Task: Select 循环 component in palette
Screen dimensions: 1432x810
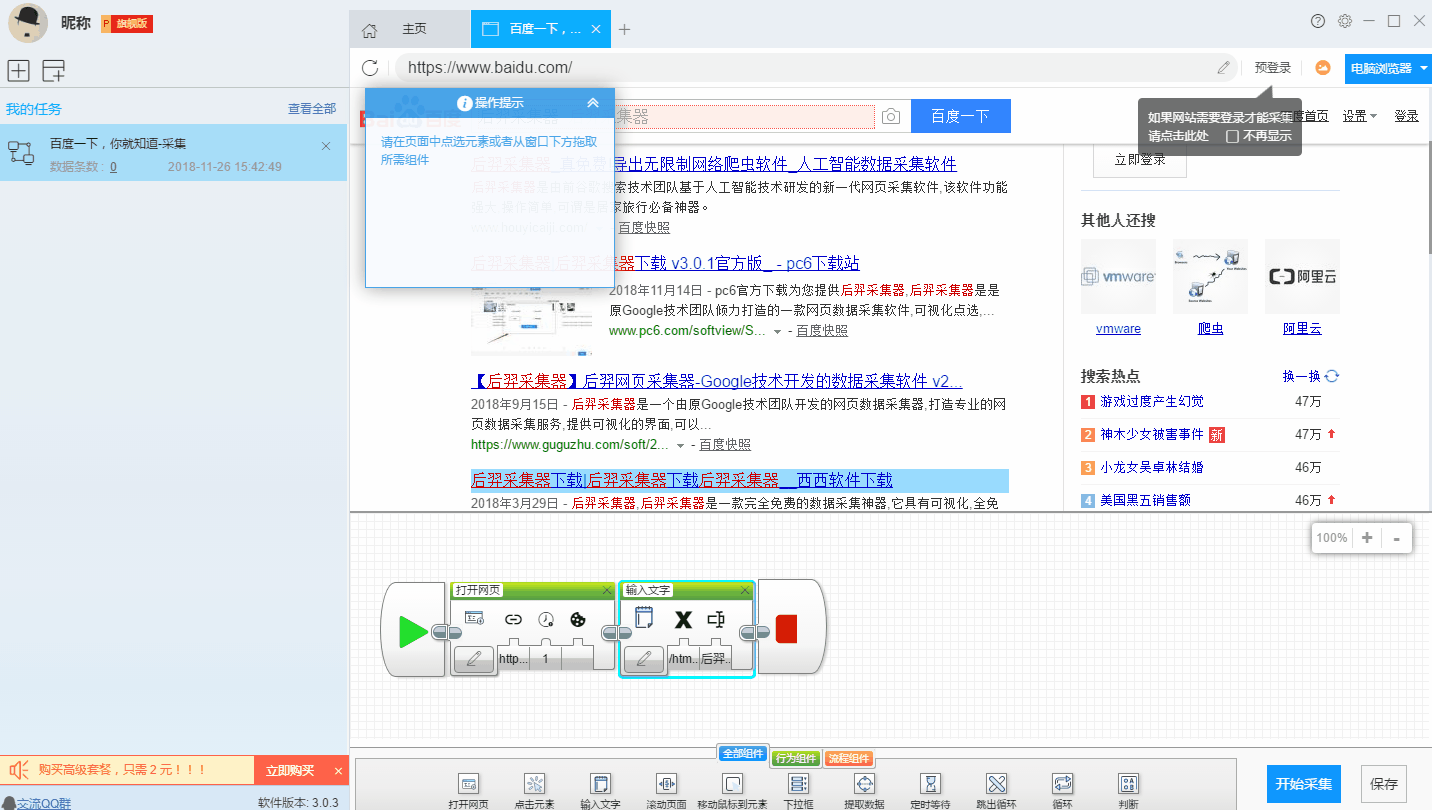Action: pyautogui.click(x=1062, y=791)
